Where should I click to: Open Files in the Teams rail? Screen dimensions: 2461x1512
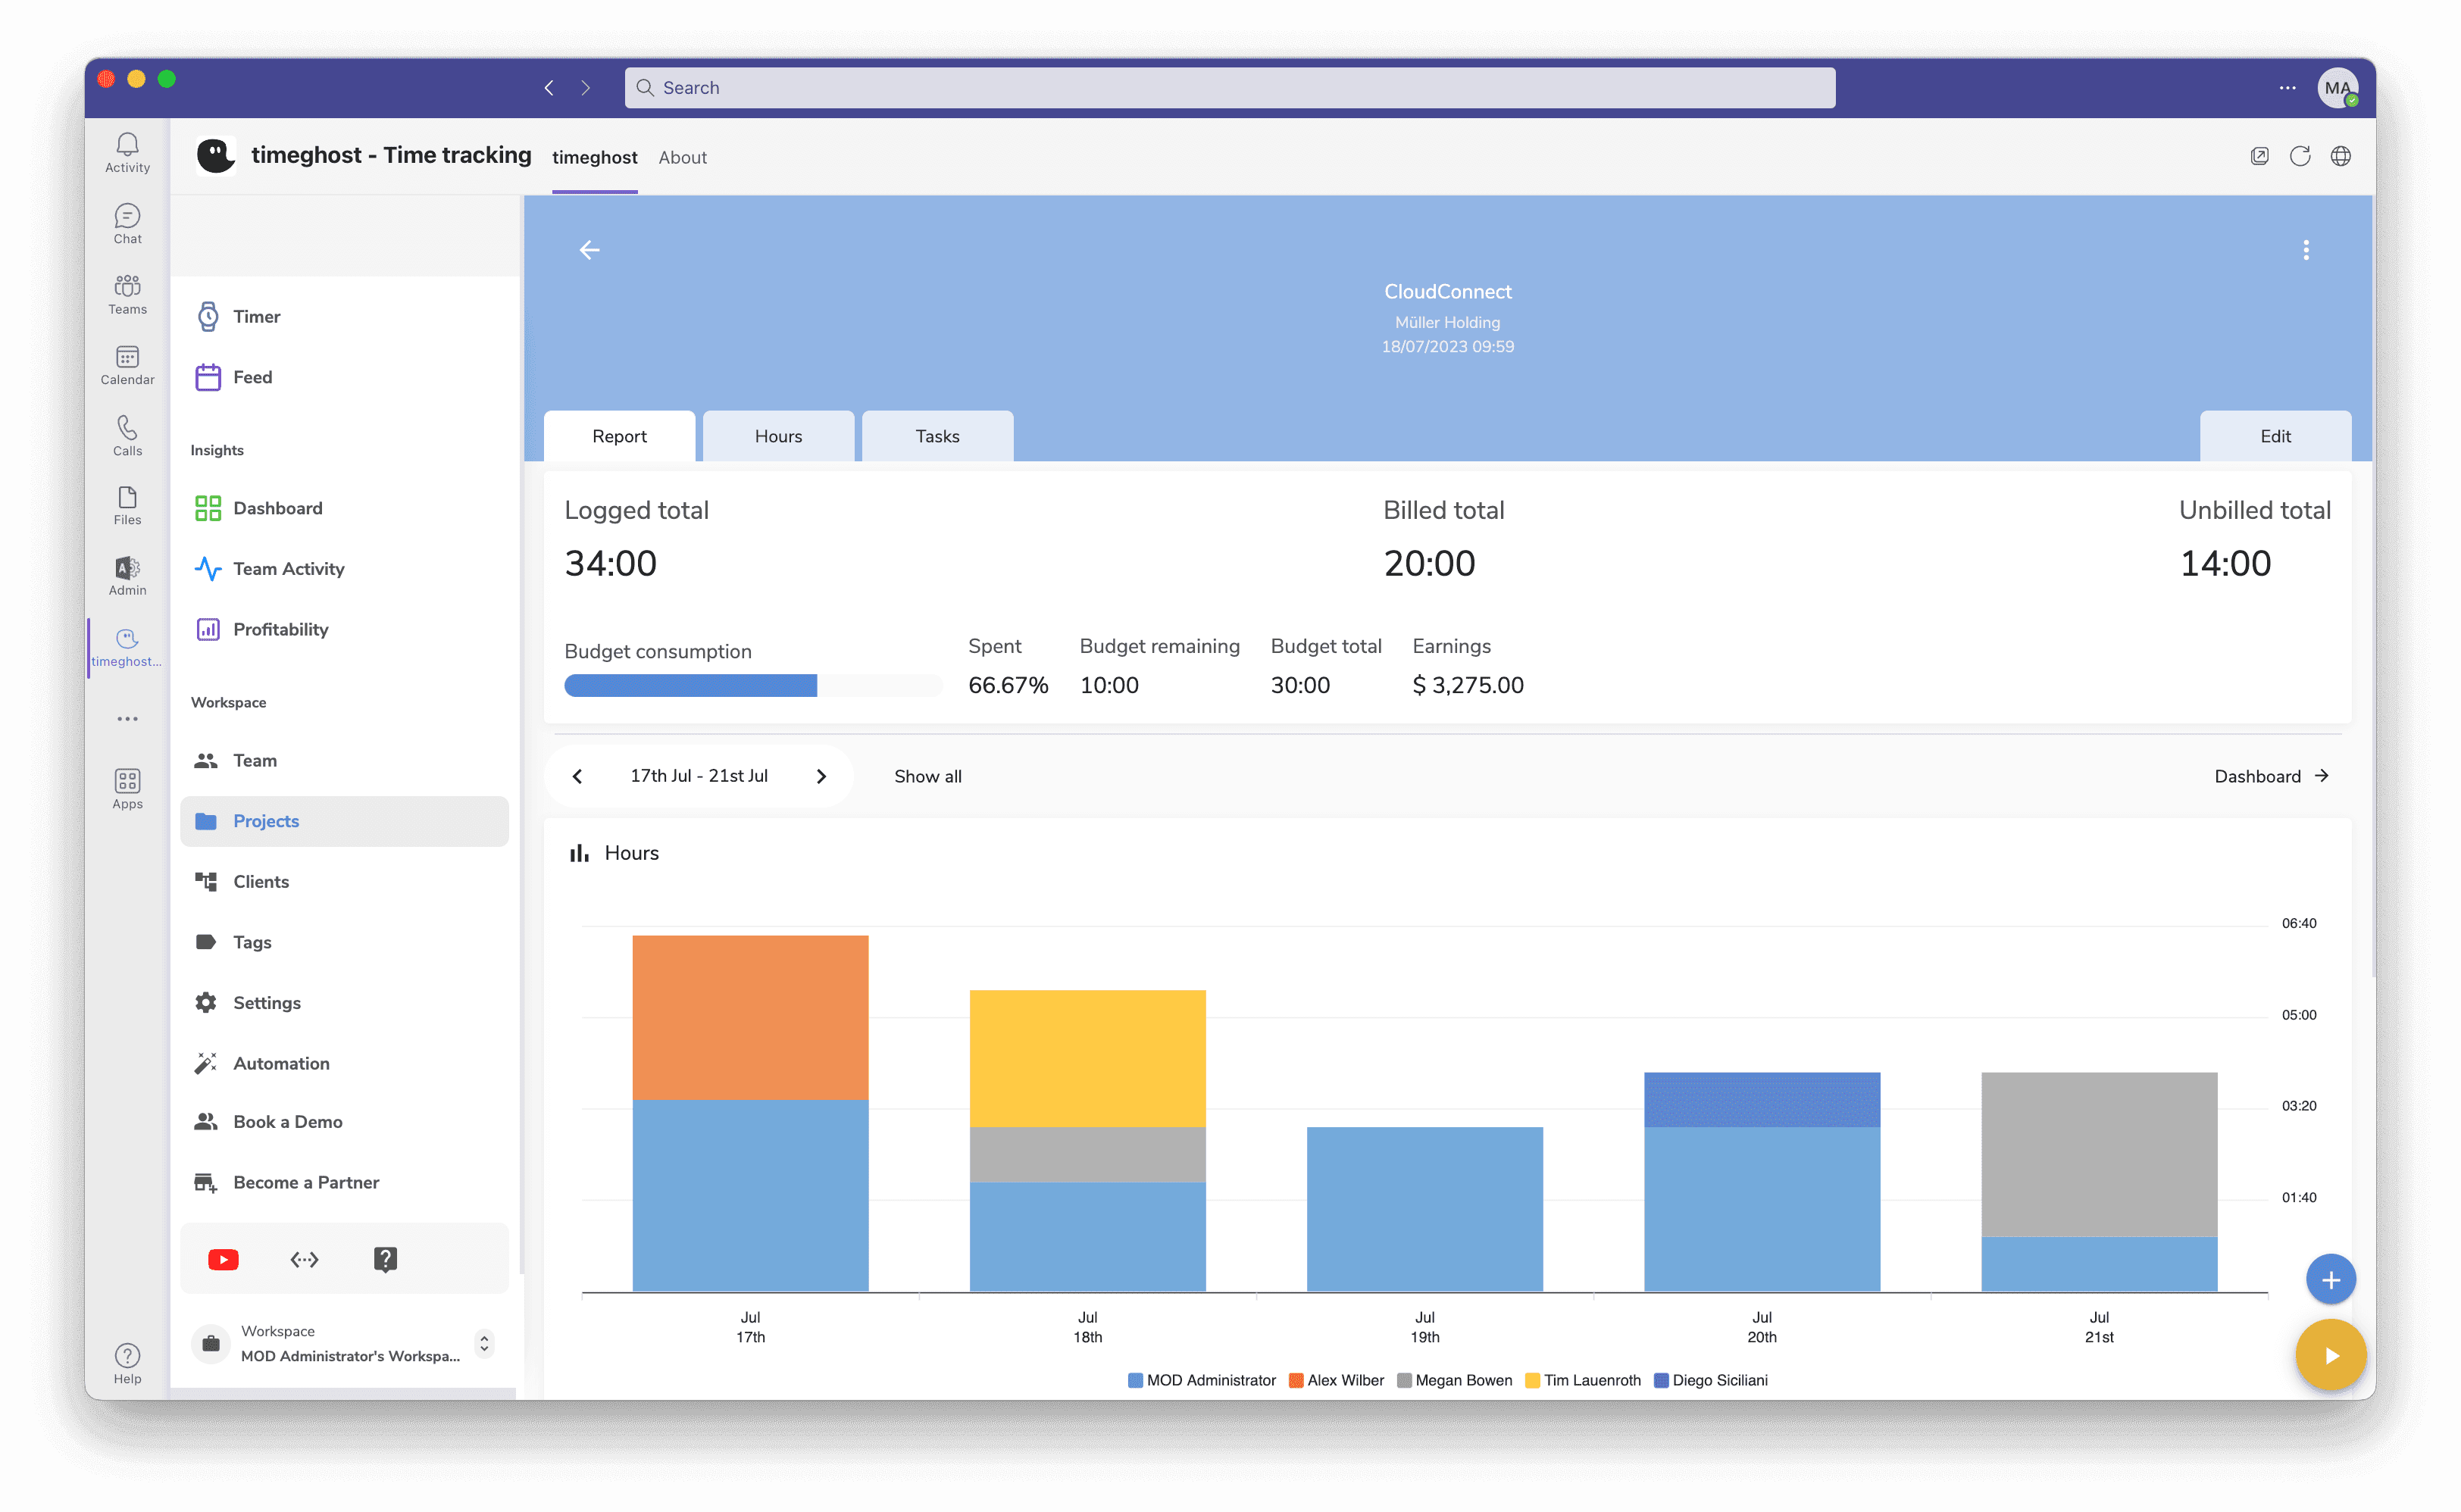point(127,506)
